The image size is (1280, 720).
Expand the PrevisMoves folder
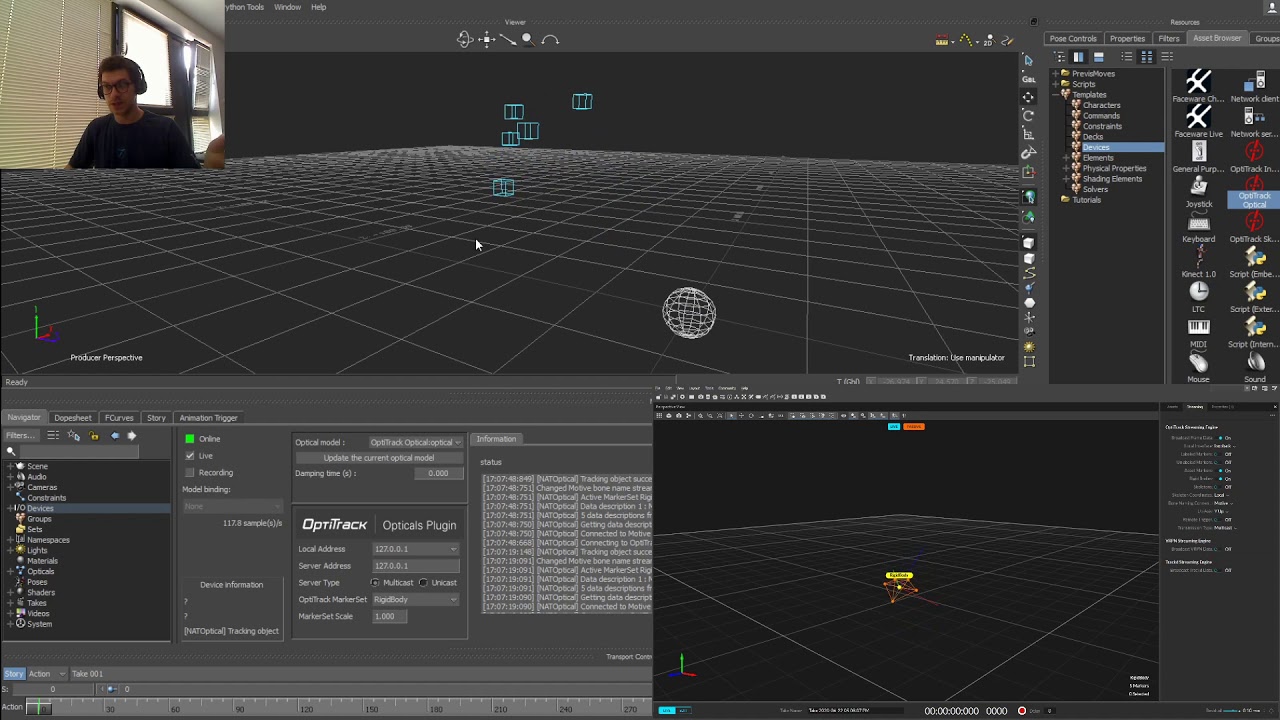(x=1056, y=74)
